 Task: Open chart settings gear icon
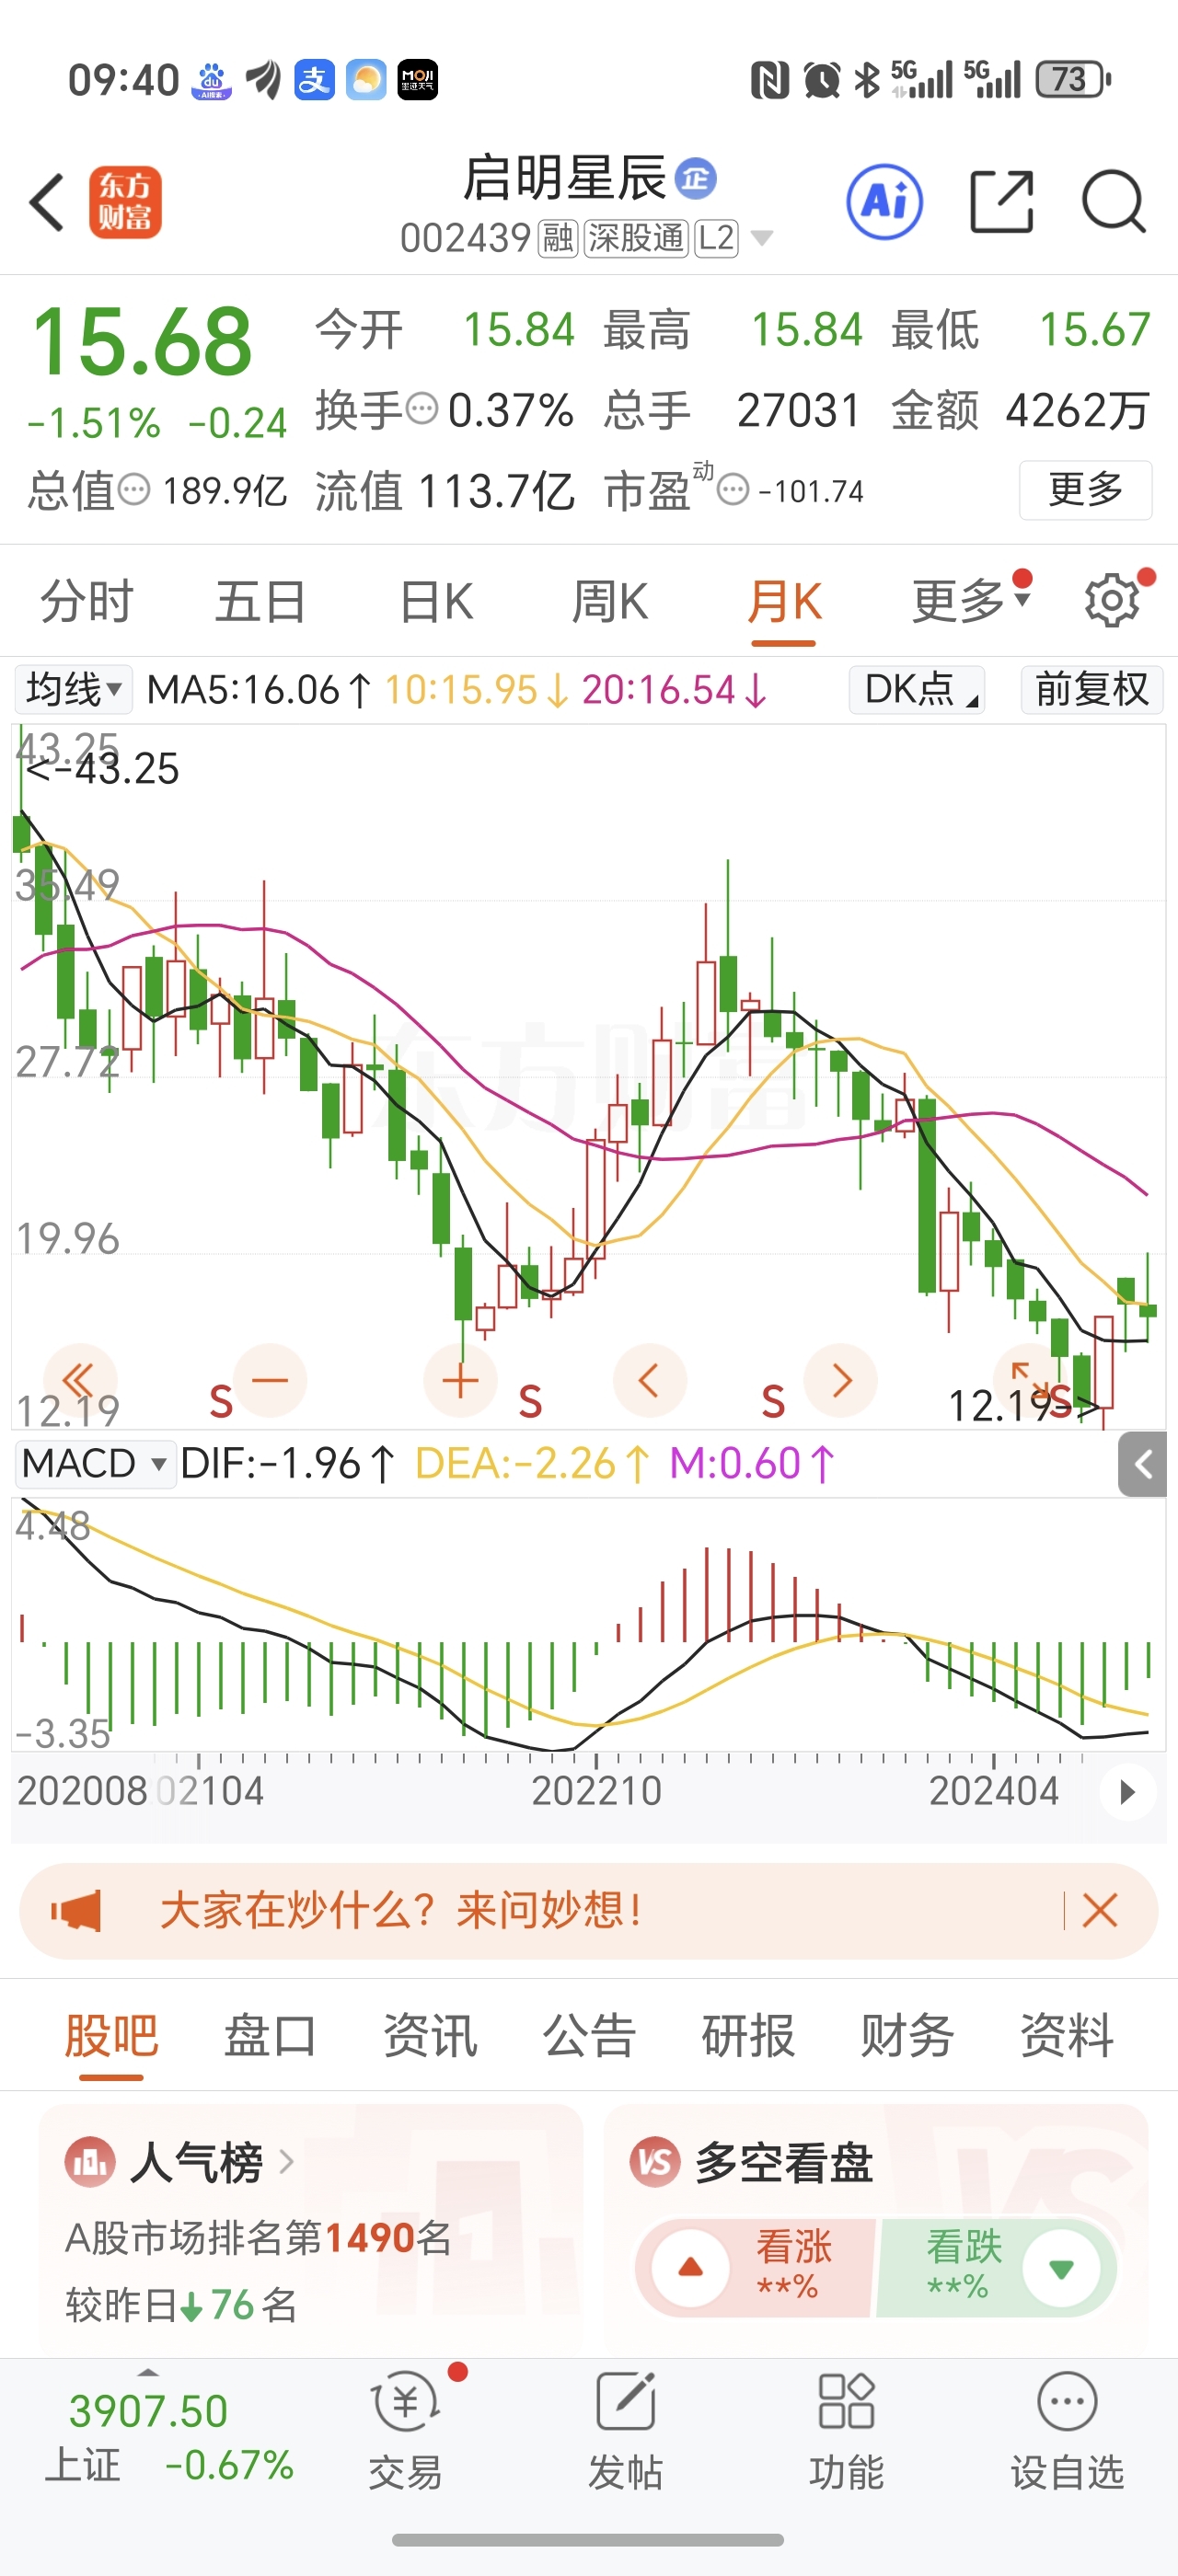1111,601
